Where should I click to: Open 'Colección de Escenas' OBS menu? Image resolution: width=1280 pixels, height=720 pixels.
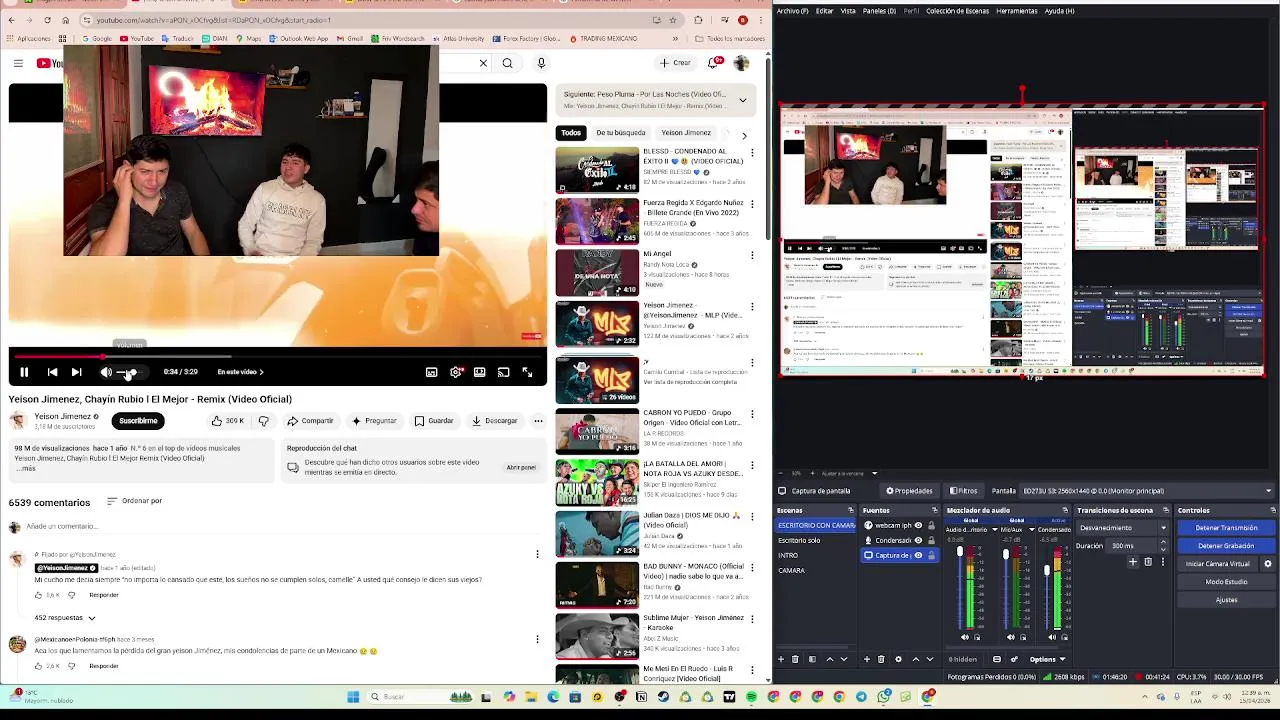[957, 11]
